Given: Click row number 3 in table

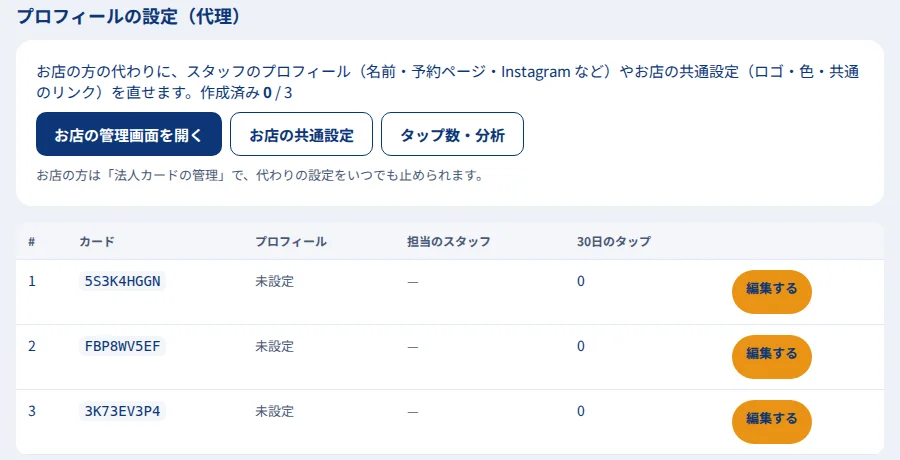Looking at the screenshot, I should coord(32,411).
